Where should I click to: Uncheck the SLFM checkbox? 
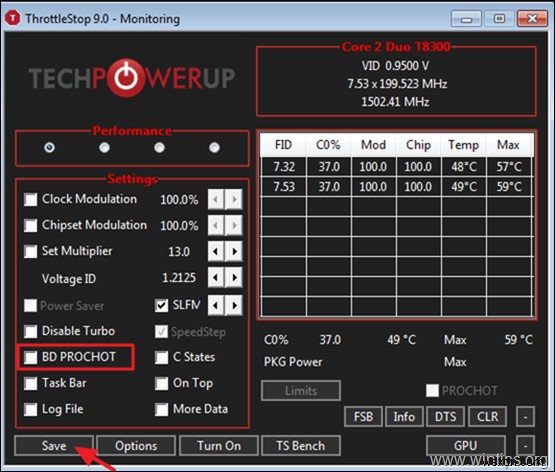point(161,305)
